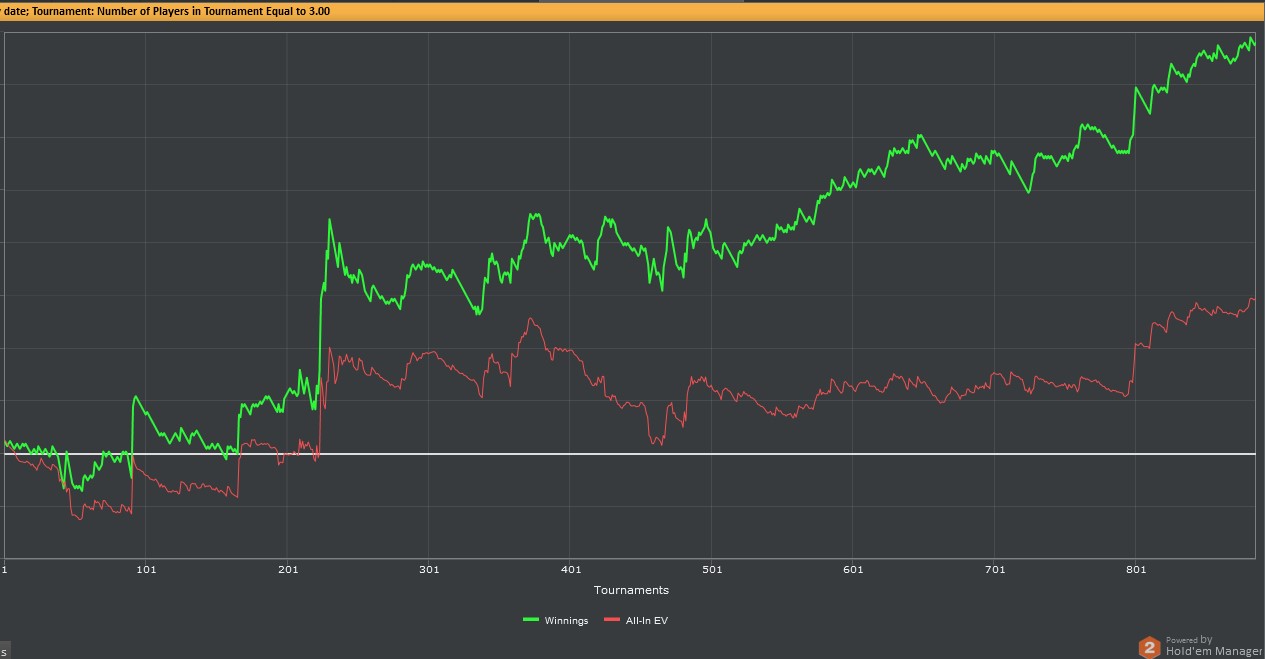Click the 601 x-axis tick label
Screen dimensions: 1265x659
point(853,570)
